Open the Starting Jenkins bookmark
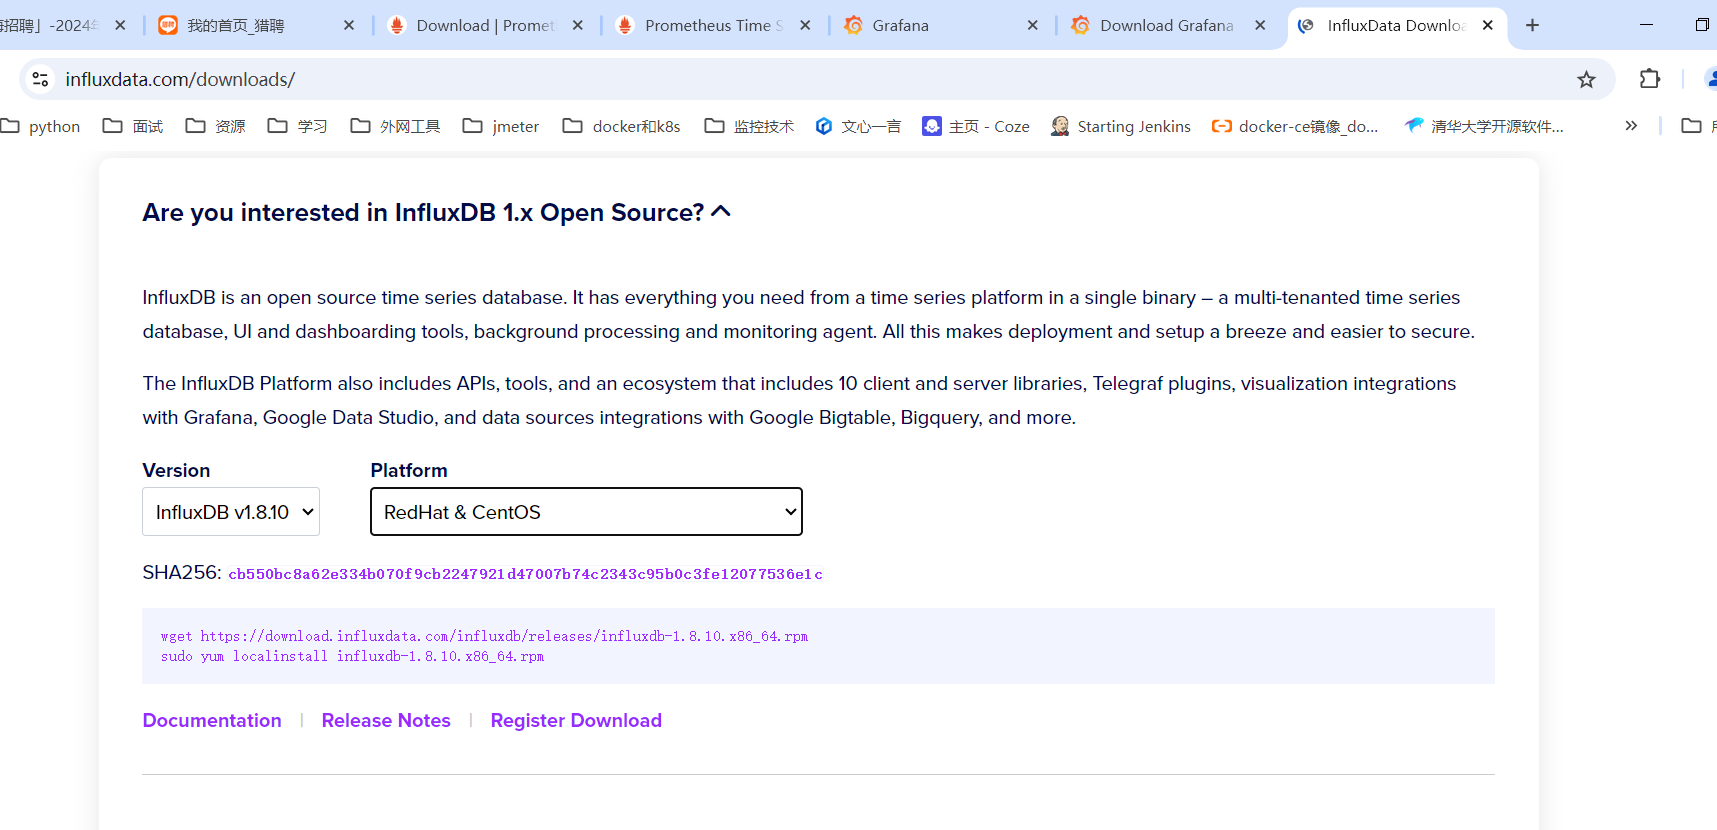This screenshot has width=1717, height=830. pos(1120,126)
